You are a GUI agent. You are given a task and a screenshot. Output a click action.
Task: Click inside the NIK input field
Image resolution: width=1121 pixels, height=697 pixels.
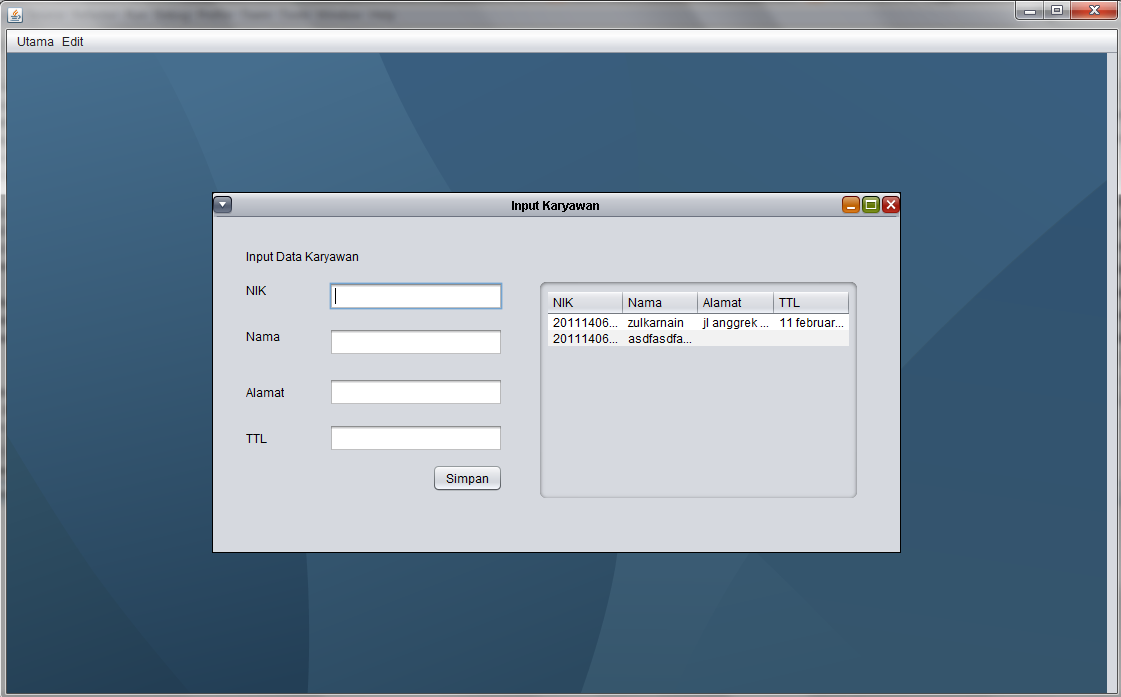415,296
